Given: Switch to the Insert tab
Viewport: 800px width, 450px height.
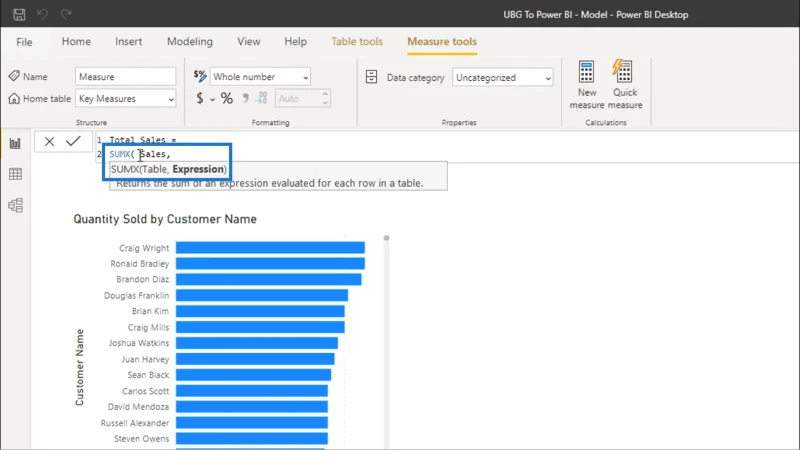Looking at the screenshot, I should (x=129, y=41).
